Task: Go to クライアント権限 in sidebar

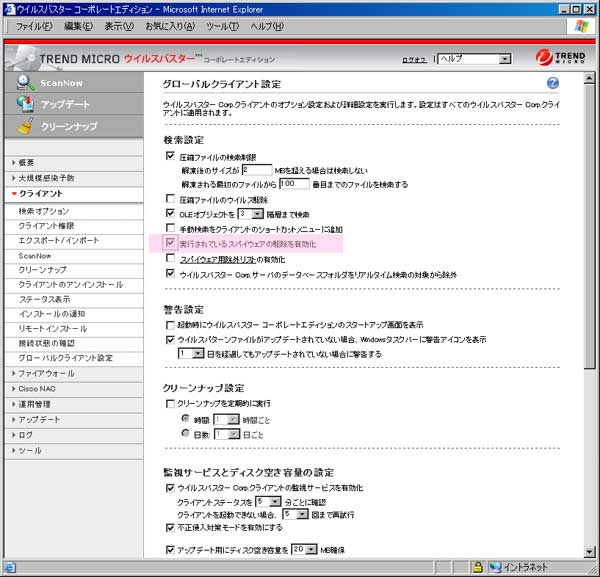Action: click(x=46, y=226)
